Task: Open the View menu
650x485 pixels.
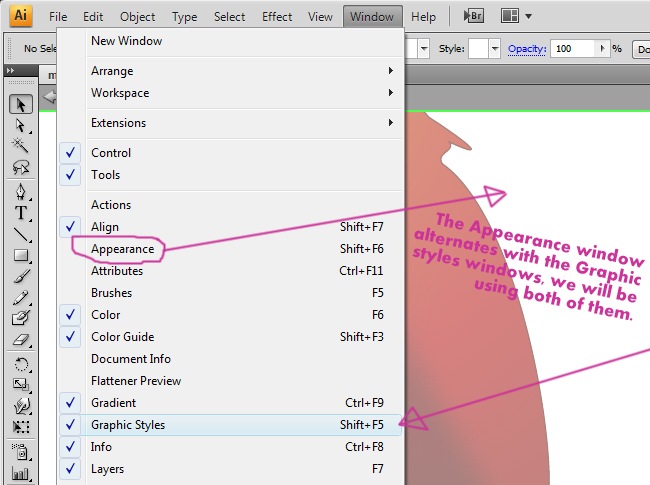Action: pos(320,17)
